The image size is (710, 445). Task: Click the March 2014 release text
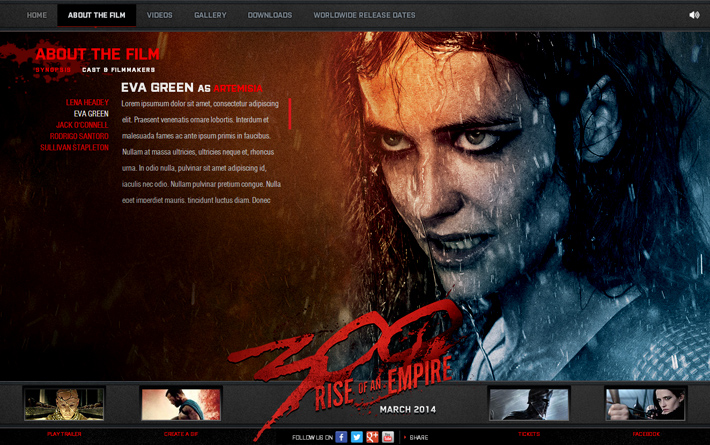click(x=408, y=409)
